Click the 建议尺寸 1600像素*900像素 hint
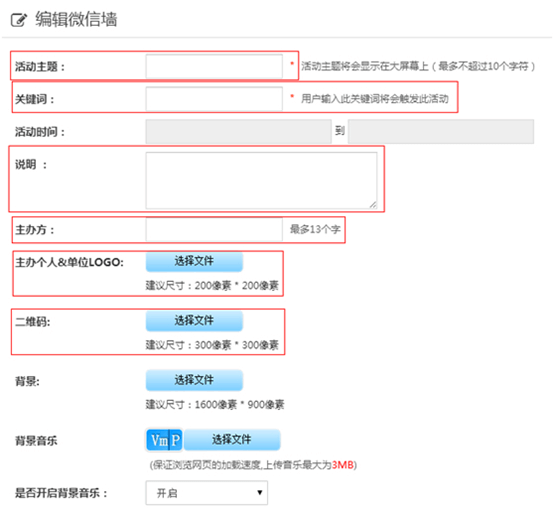Screen dimensions: 554x512 pyautogui.click(x=215, y=405)
